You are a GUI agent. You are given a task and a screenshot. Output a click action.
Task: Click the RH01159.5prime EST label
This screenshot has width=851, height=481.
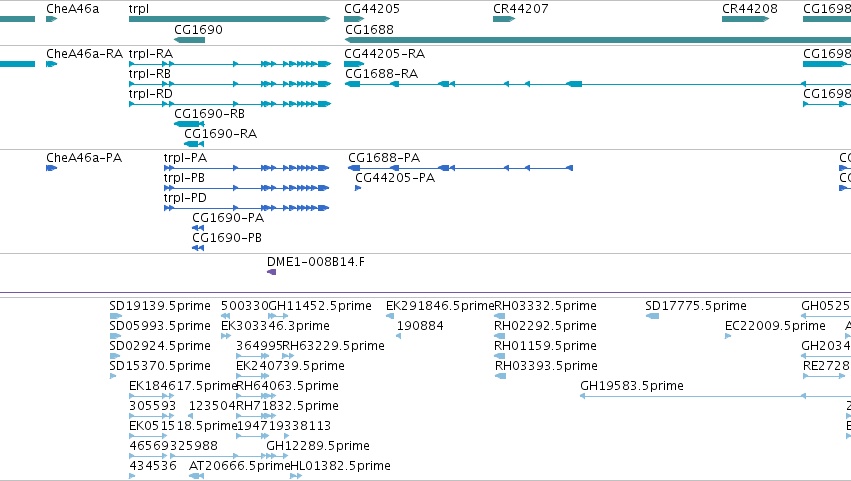(x=545, y=346)
